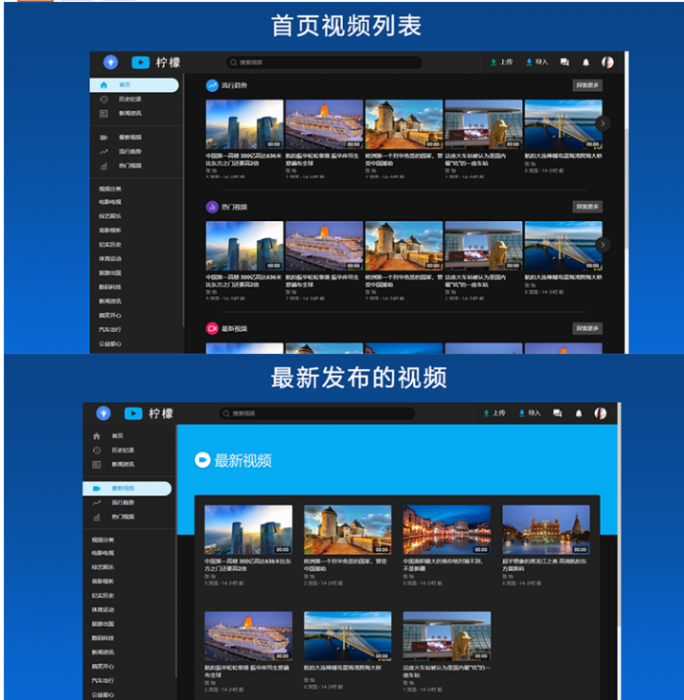
Task: Click the notification bell in the top window
Action: (586, 62)
